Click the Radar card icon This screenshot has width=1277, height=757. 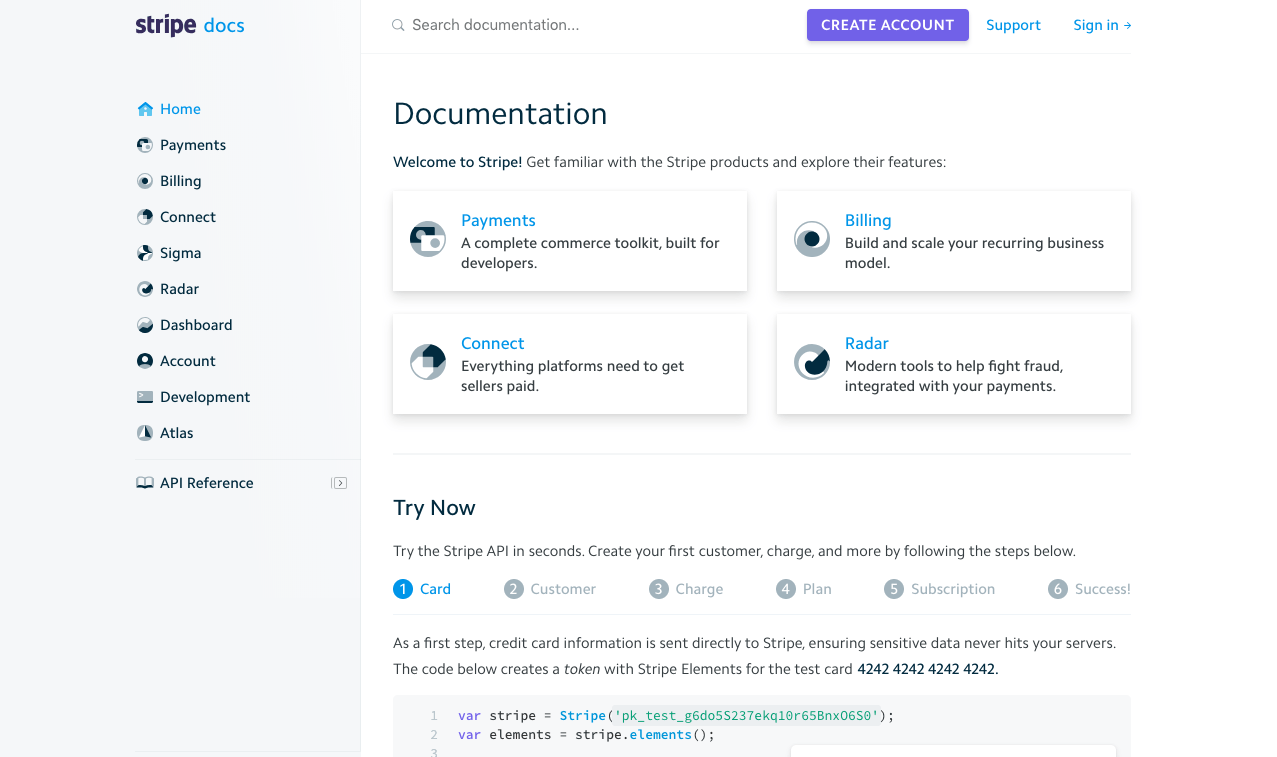pyautogui.click(x=812, y=362)
